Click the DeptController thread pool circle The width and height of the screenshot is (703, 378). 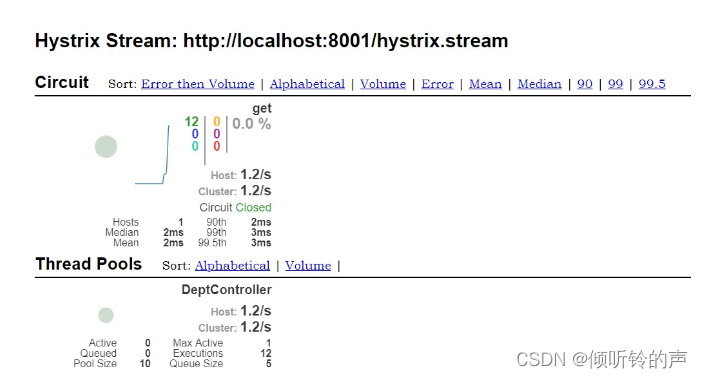[x=106, y=315]
